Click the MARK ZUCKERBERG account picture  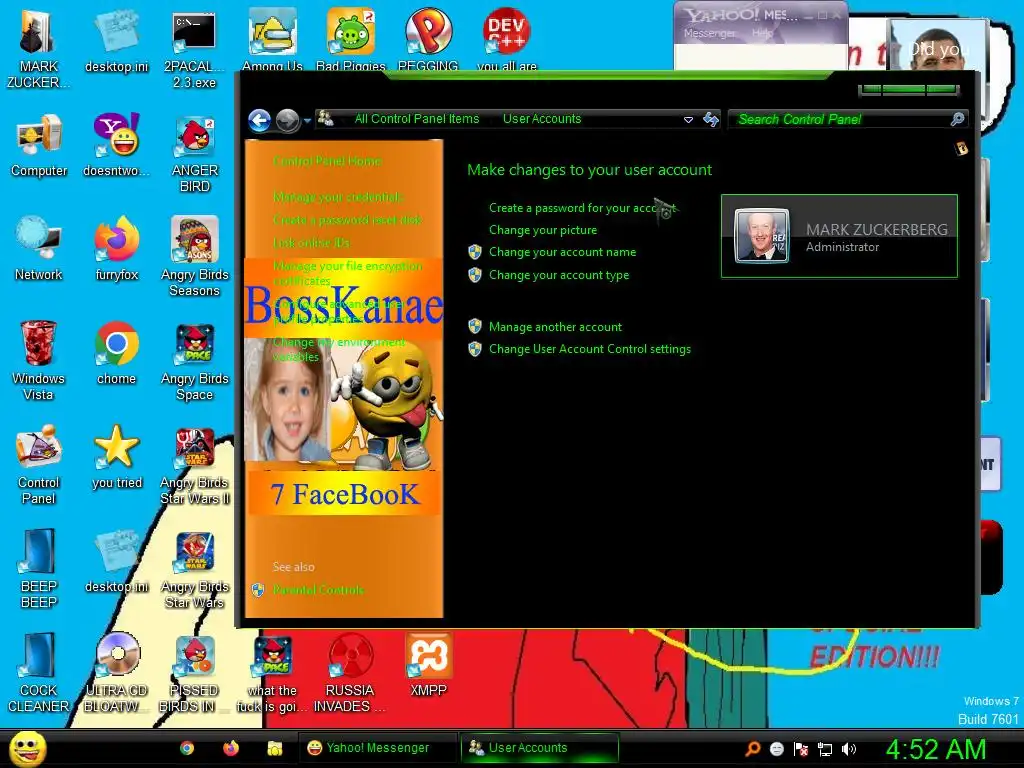tap(761, 236)
